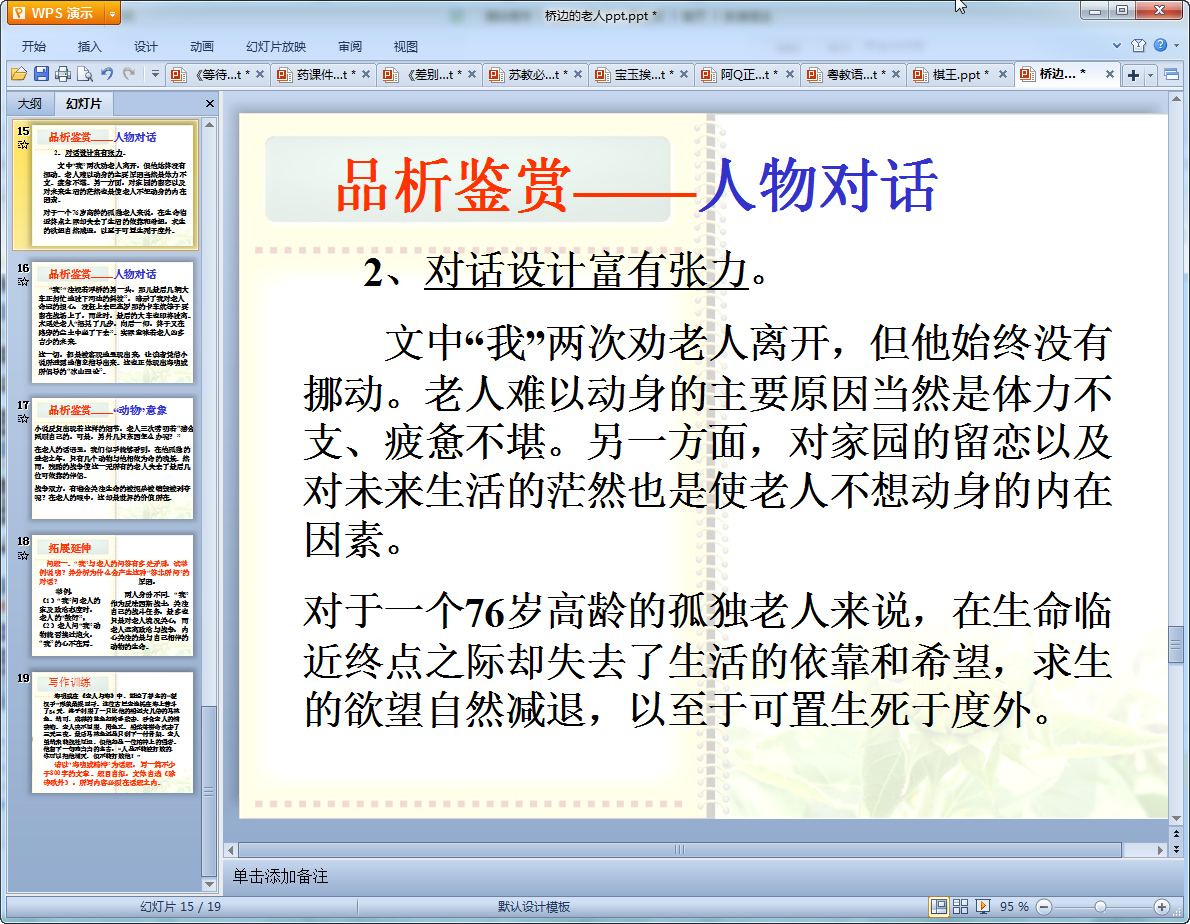Click previous slide double-arrow button
1190x924 pixels.
[x=1176, y=834]
